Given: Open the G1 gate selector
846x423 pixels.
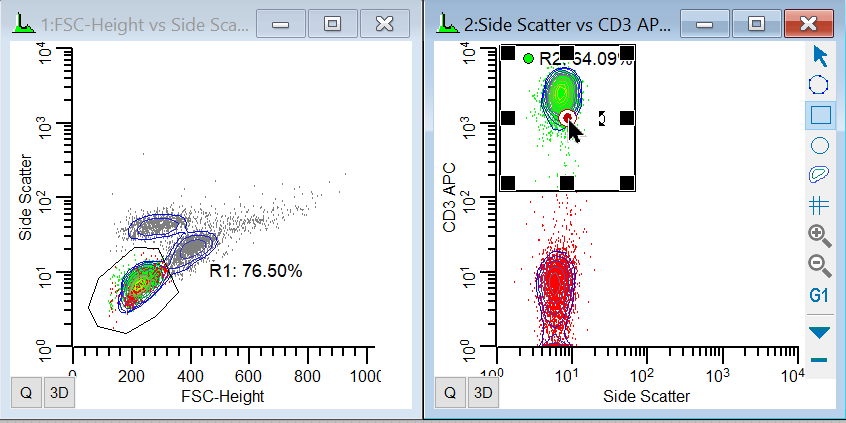Looking at the screenshot, I should pyautogui.click(x=820, y=296).
